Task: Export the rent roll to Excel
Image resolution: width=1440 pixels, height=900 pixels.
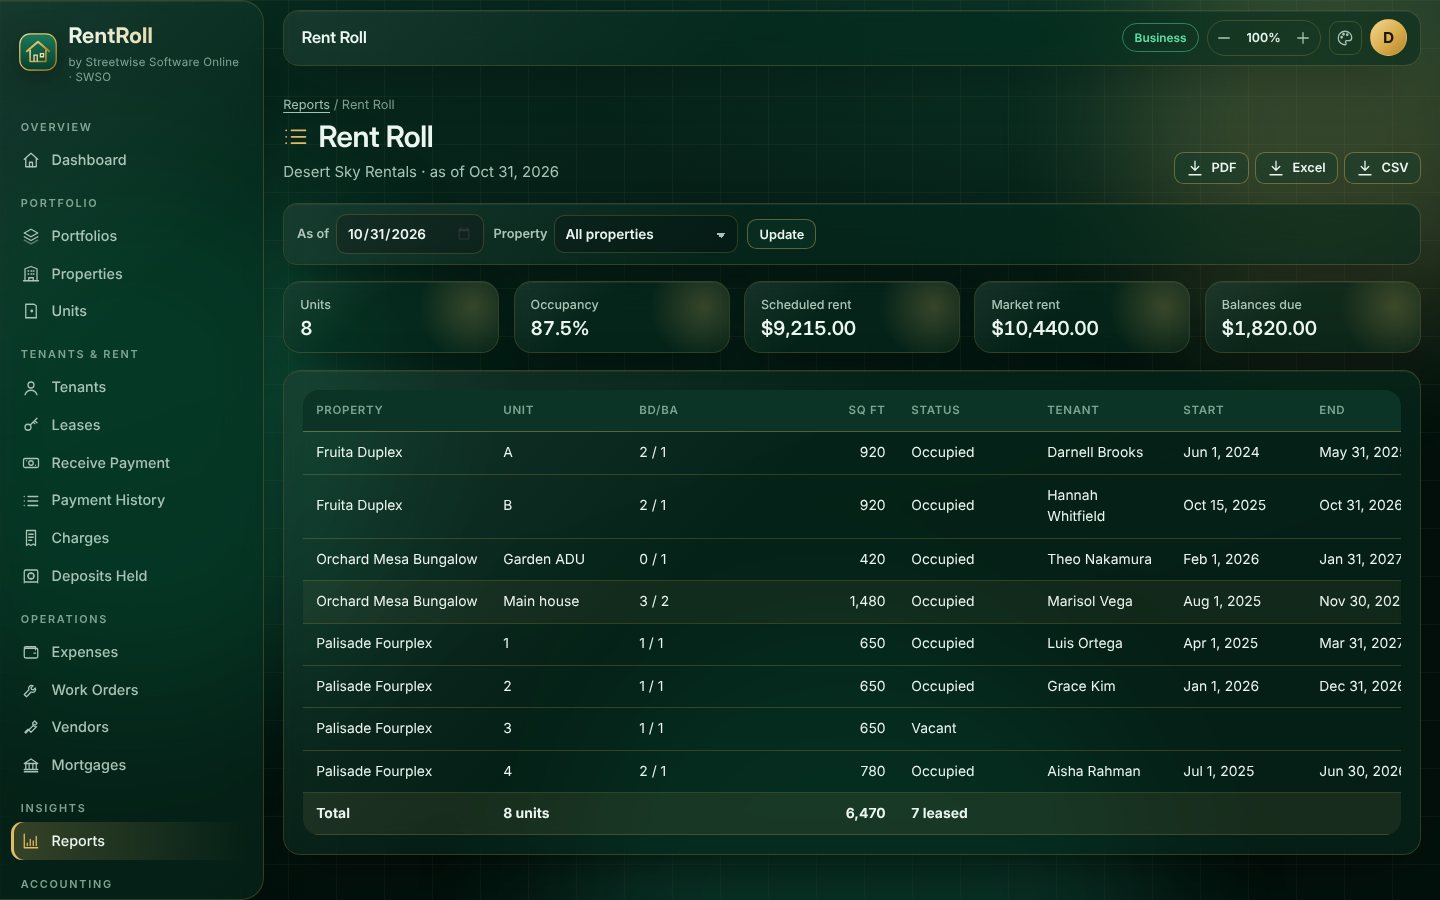Action: tap(1296, 168)
